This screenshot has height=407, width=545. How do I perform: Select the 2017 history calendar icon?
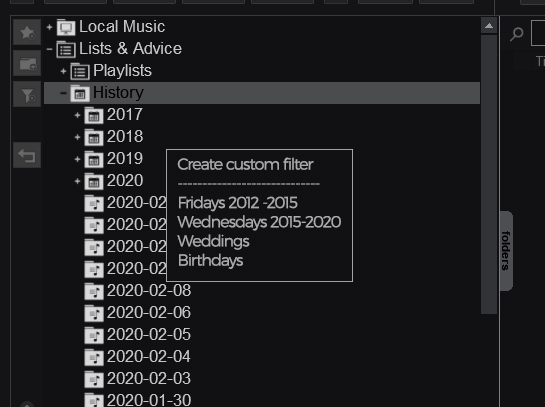(94, 115)
